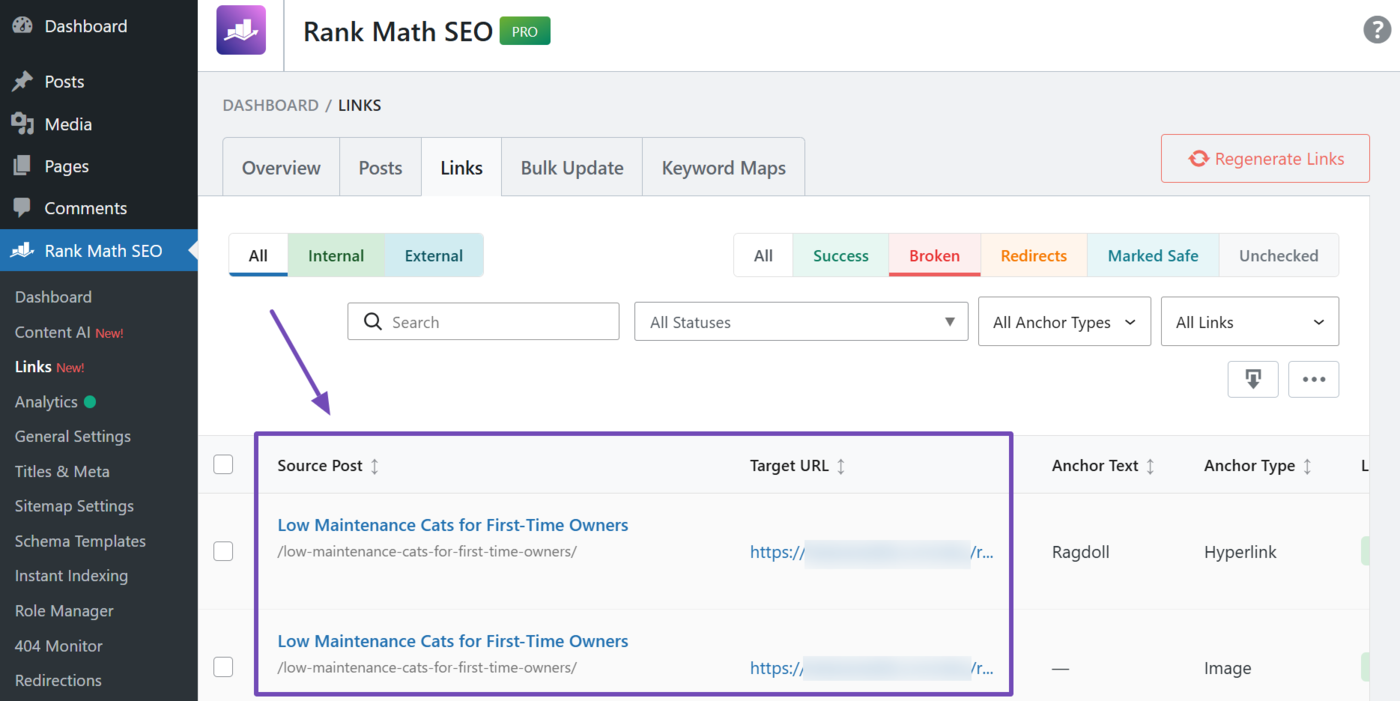
Task: Click the ellipsis more-options icon near the table
Action: pos(1313,379)
